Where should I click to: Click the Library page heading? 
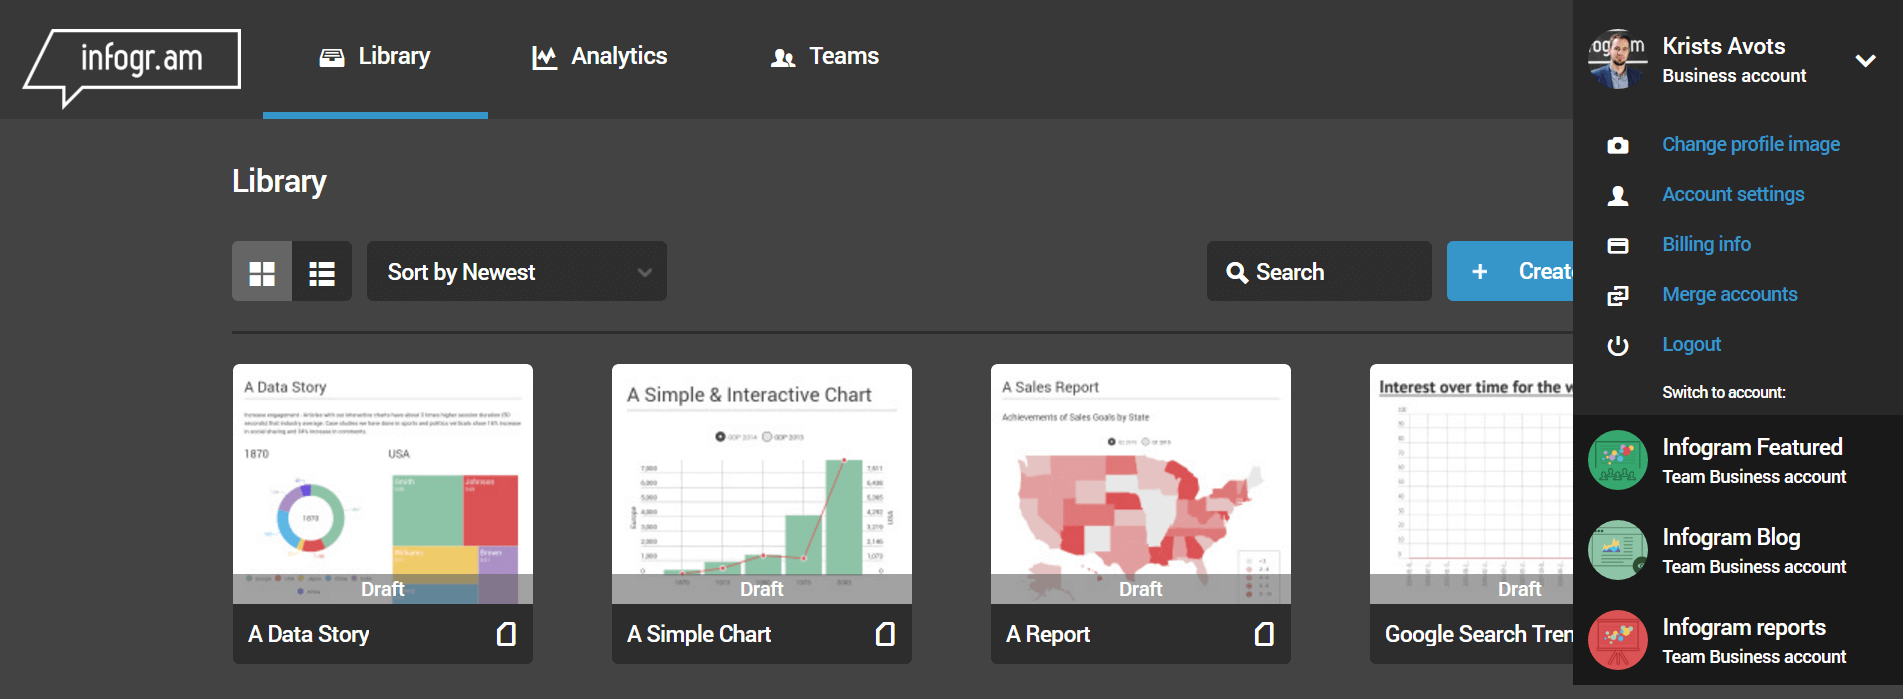279,181
